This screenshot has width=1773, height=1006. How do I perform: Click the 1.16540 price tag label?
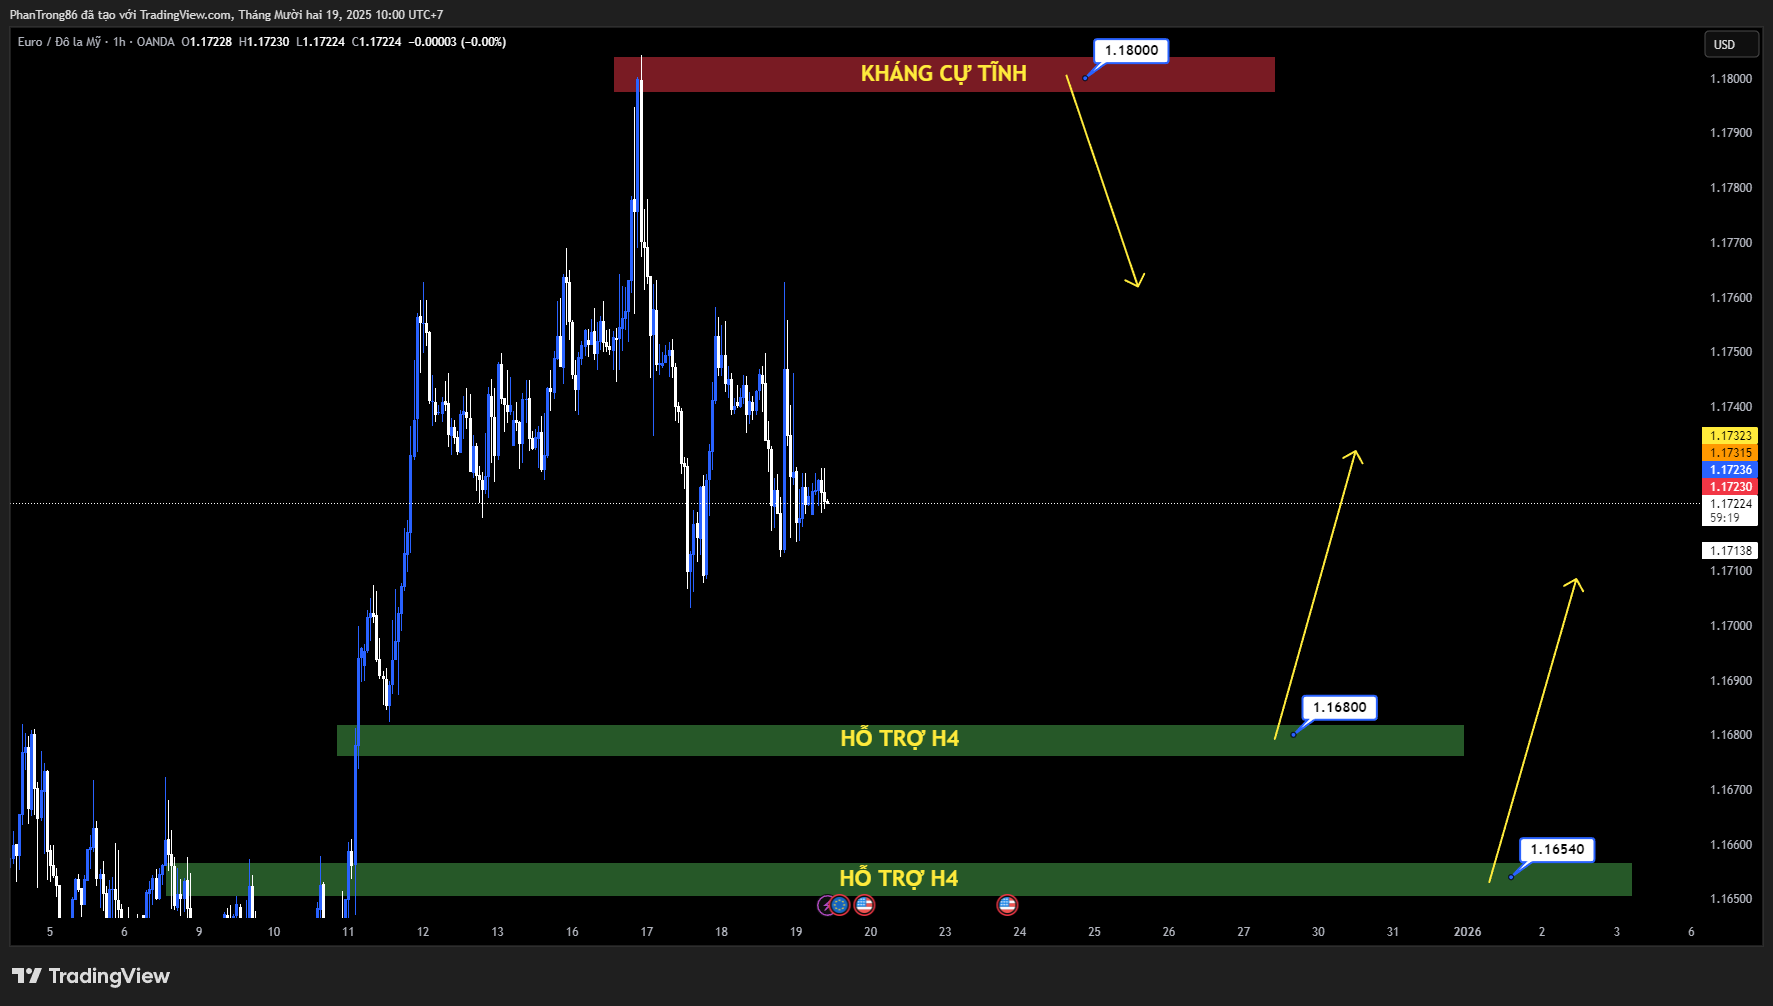[x=1556, y=848]
